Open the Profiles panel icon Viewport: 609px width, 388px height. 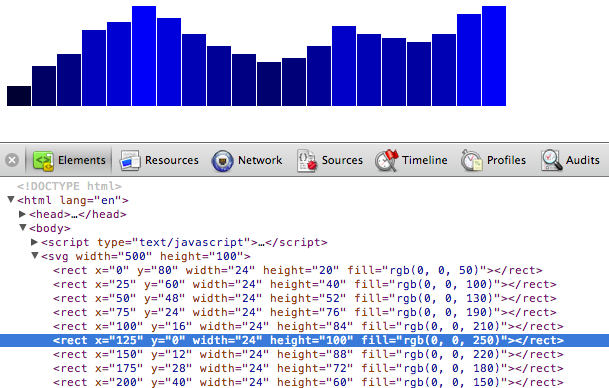coord(472,160)
